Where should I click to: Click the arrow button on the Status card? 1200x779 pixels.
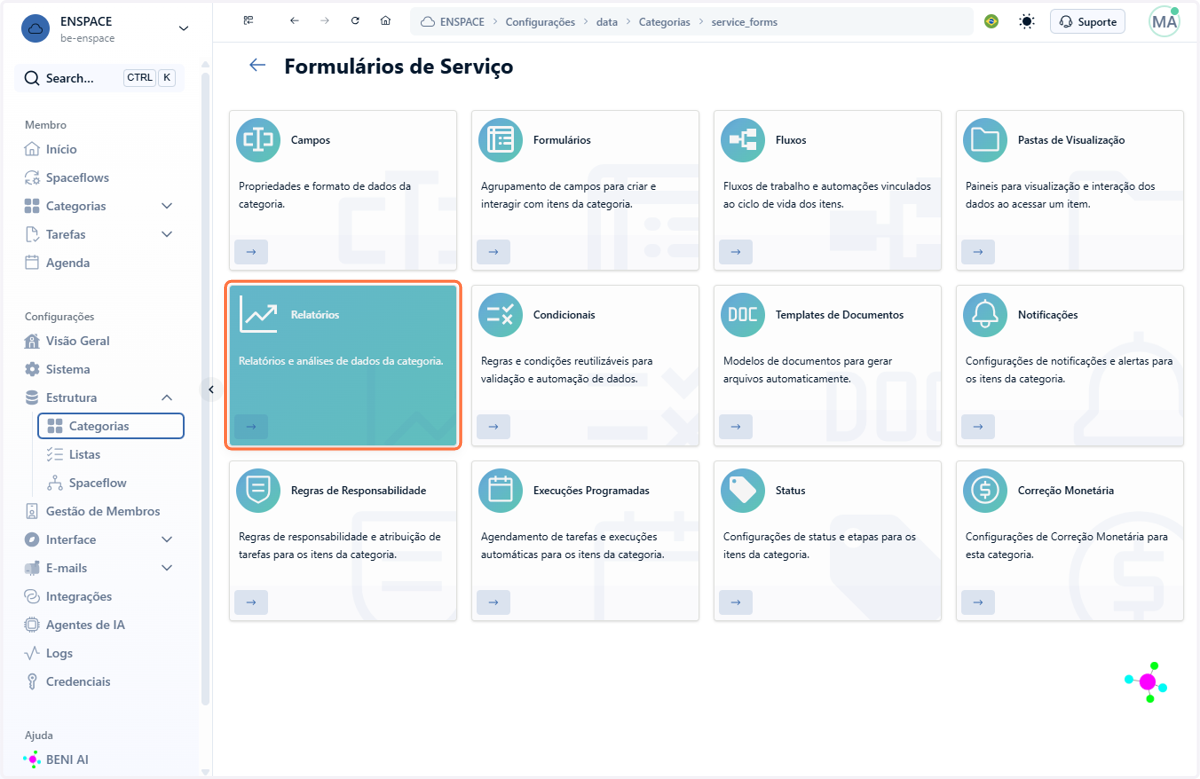(735, 603)
